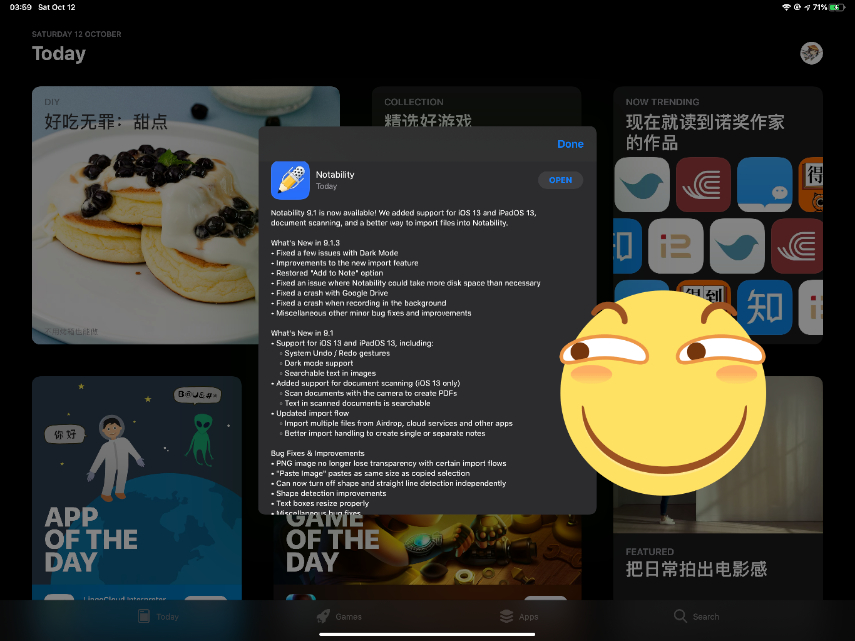Screen dimensions: 855x641
Task: Tap the white i2 app icon in the trending middle row
Action: [x=676, y=246]
